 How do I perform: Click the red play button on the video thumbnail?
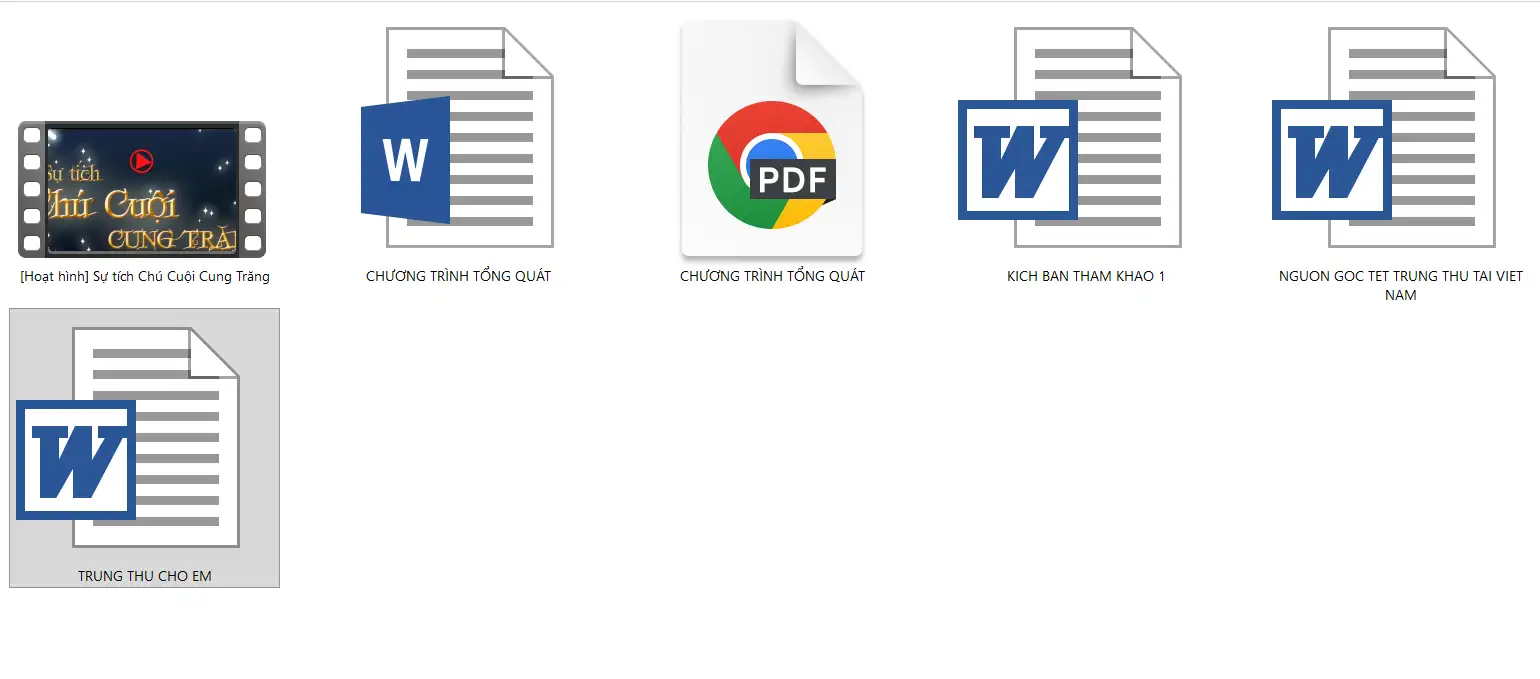click(142, 160)
